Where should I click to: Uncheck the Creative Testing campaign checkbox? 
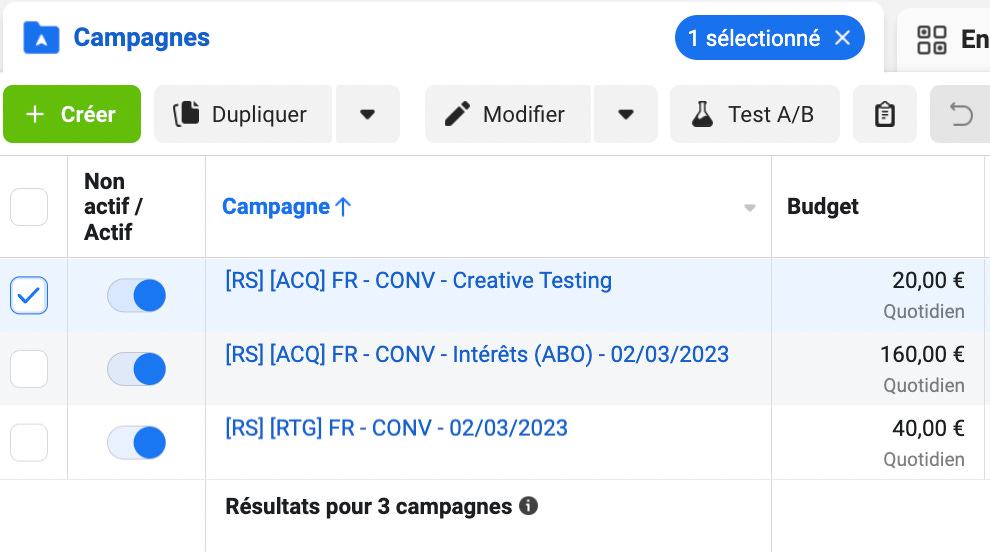coord(29,295)
